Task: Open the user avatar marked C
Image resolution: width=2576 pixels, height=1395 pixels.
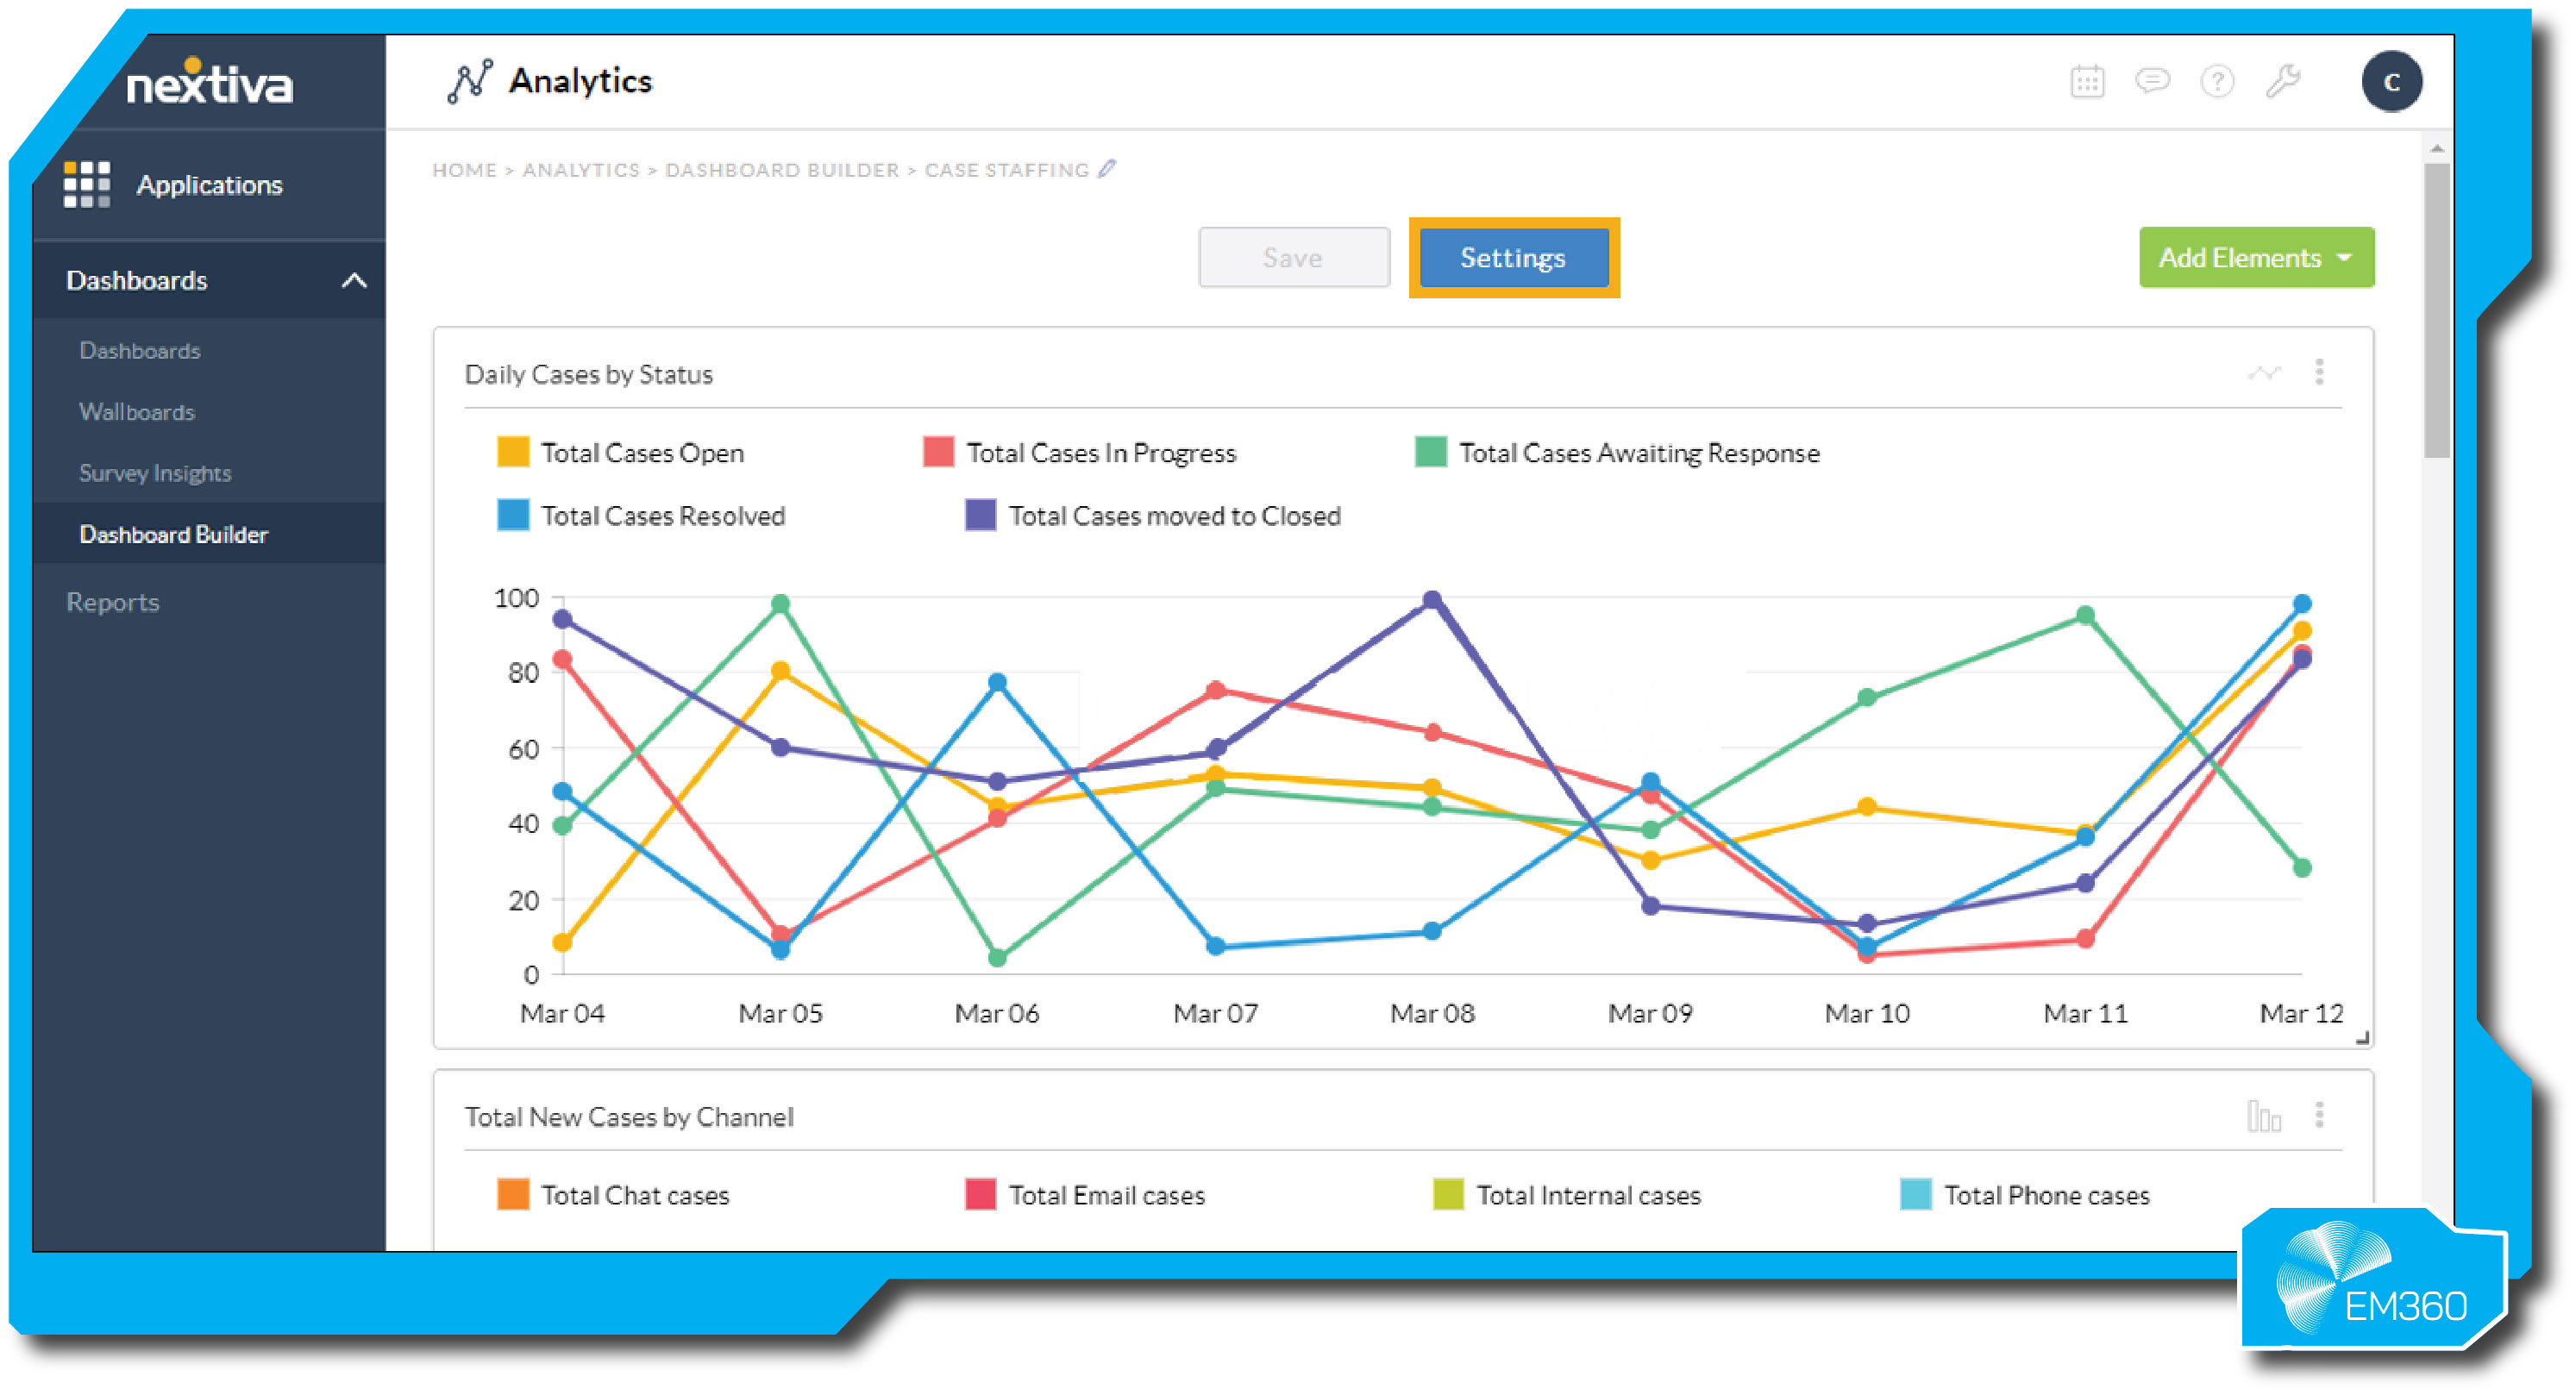Action: pyautogui.click(x=2392, y=82)
